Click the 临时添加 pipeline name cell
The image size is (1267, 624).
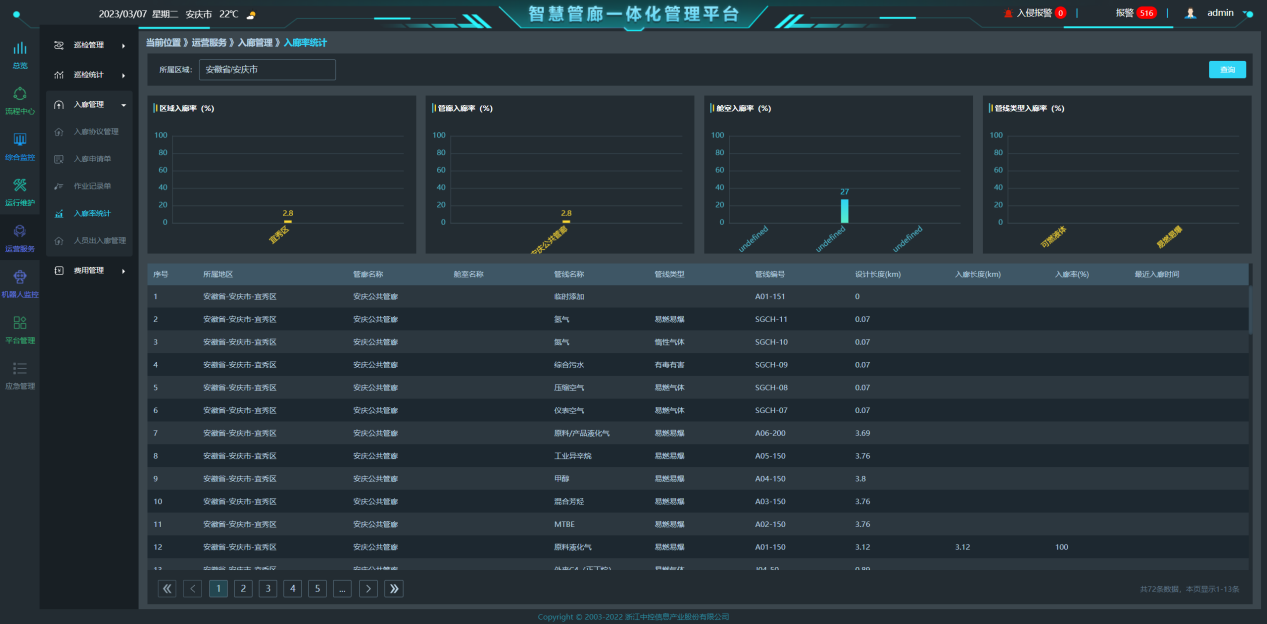point(569,296)
